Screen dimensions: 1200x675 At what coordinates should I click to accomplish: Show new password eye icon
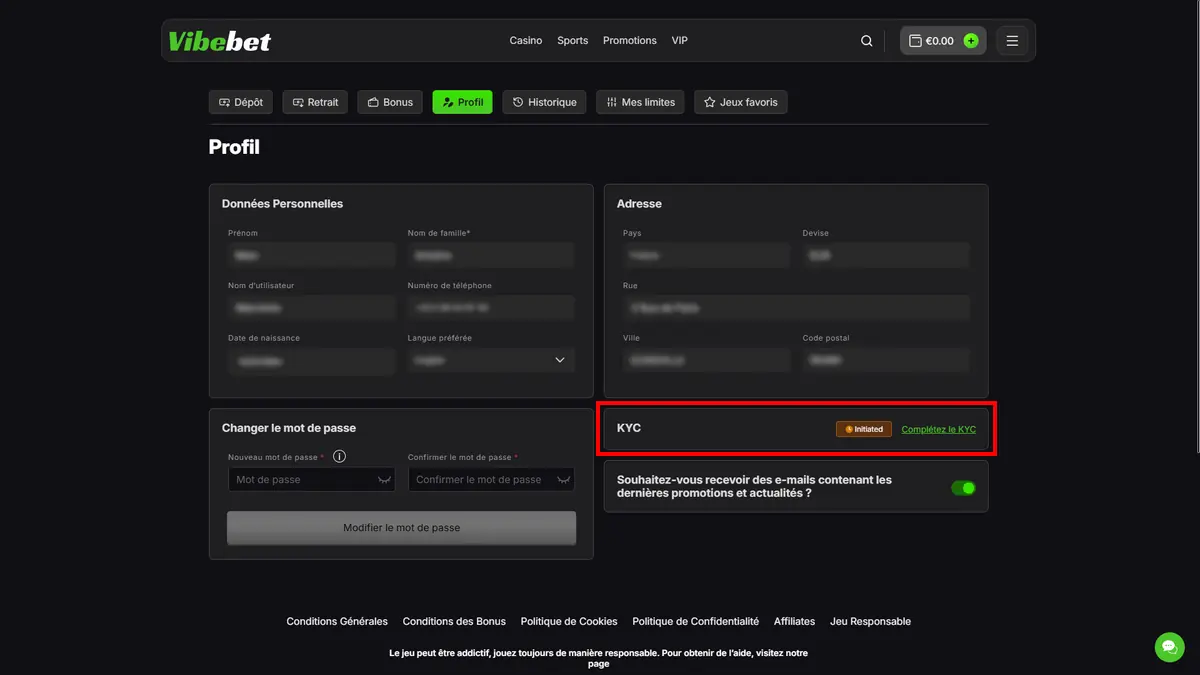[x=384, y=480]
